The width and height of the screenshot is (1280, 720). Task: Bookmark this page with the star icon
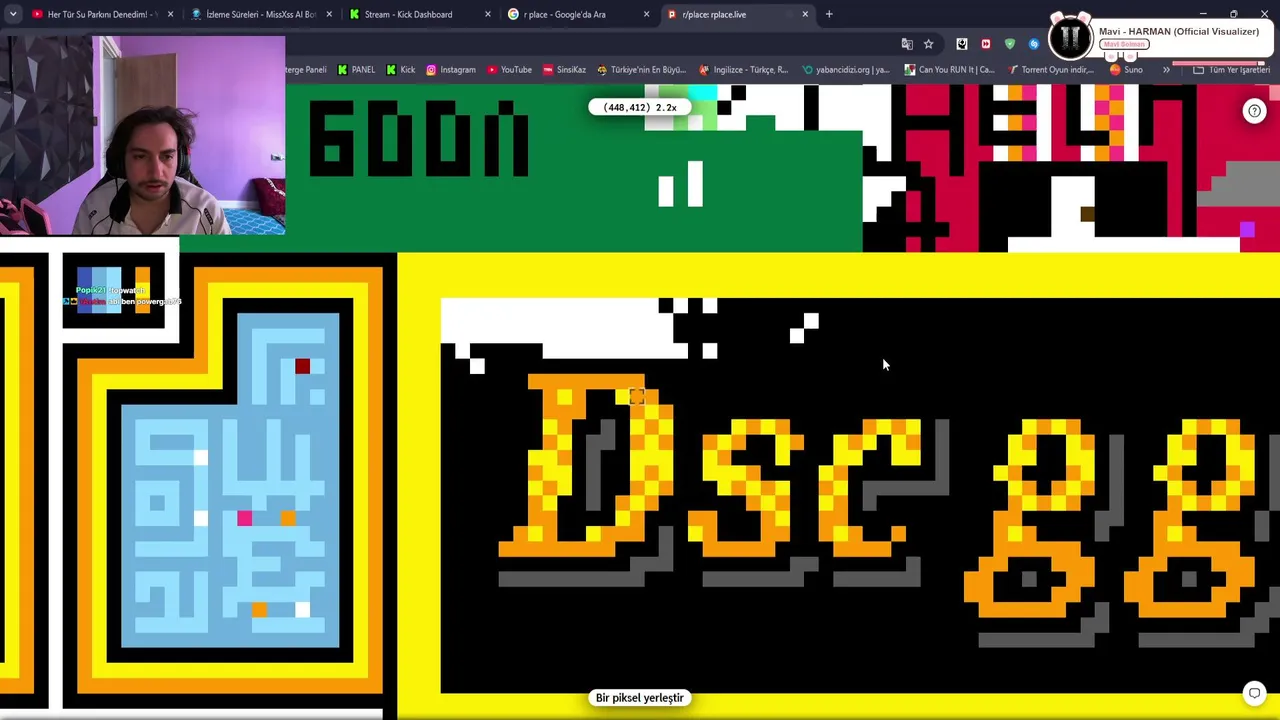coord(928,44)
